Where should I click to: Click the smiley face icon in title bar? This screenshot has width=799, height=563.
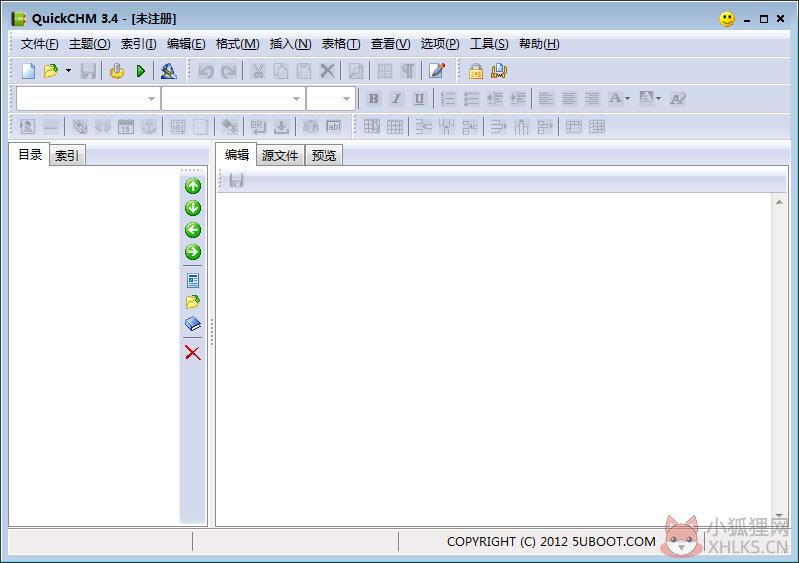pyautogui.click(x=727, y=19)
